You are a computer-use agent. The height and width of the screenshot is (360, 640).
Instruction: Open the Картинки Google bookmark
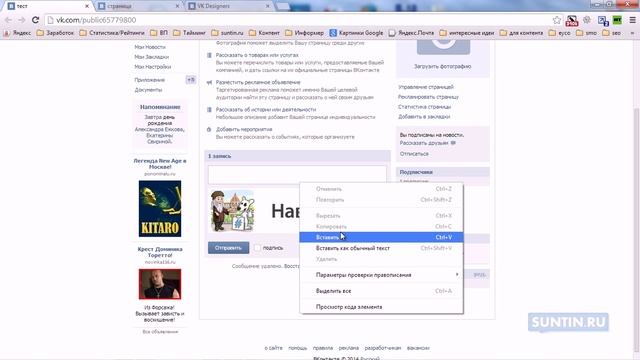click(356, 33)
